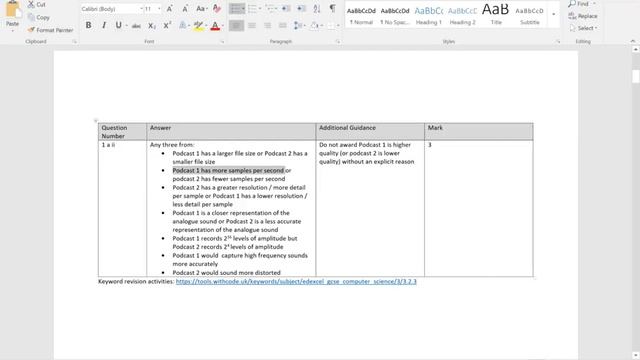Open the Clipboard pane launcher
640x360 pixels.
(74, 42)
